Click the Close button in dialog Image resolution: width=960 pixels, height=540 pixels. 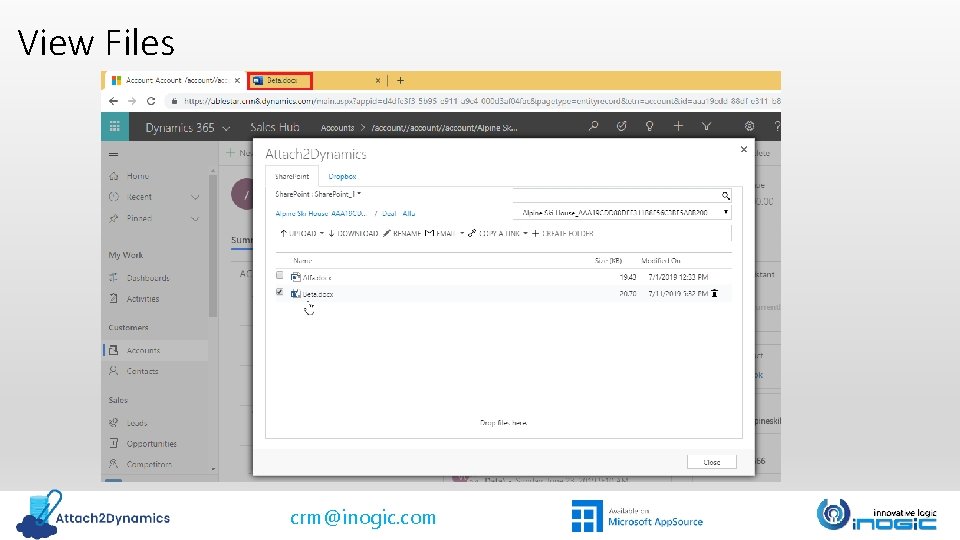(x=711, y=462)
